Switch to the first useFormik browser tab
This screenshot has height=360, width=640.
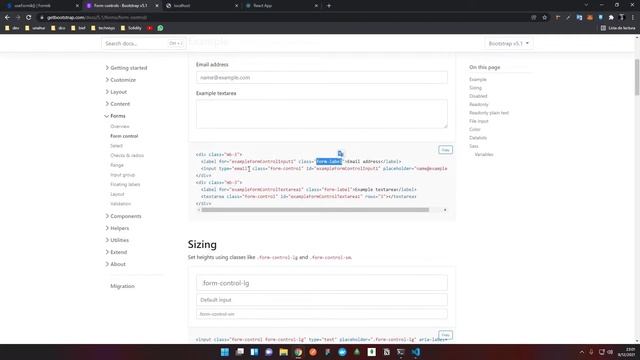click(x=41, y=6)
